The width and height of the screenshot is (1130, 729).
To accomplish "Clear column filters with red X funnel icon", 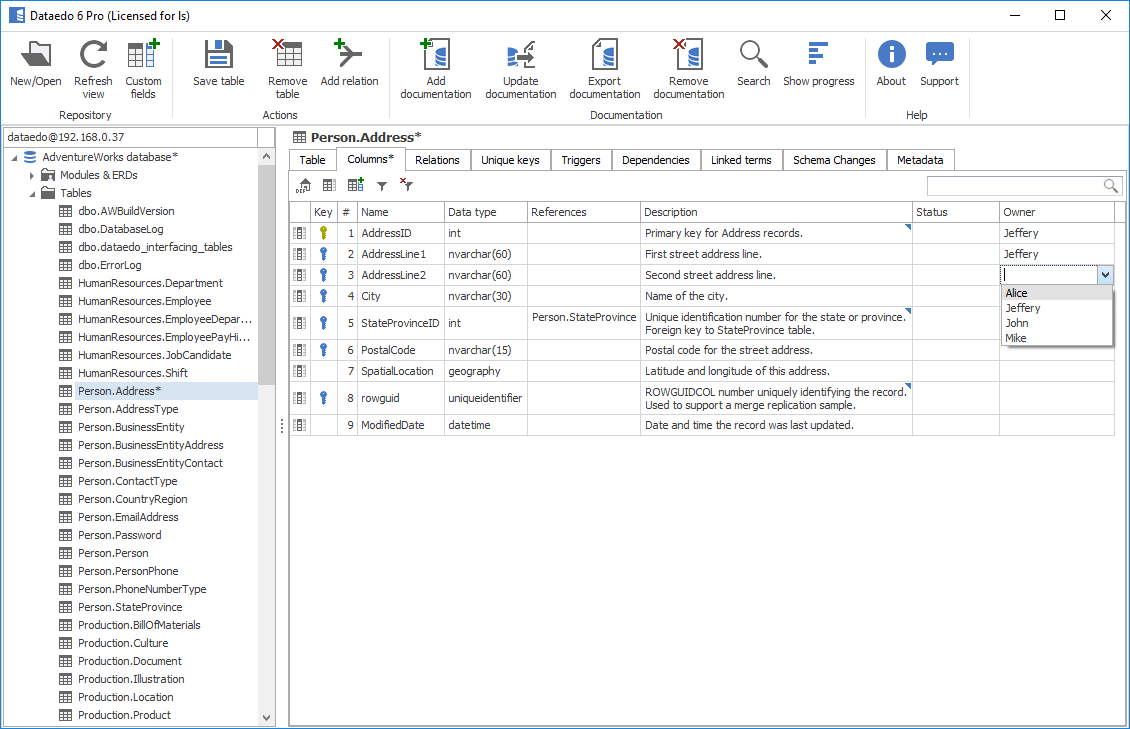I will pos(407,185).
